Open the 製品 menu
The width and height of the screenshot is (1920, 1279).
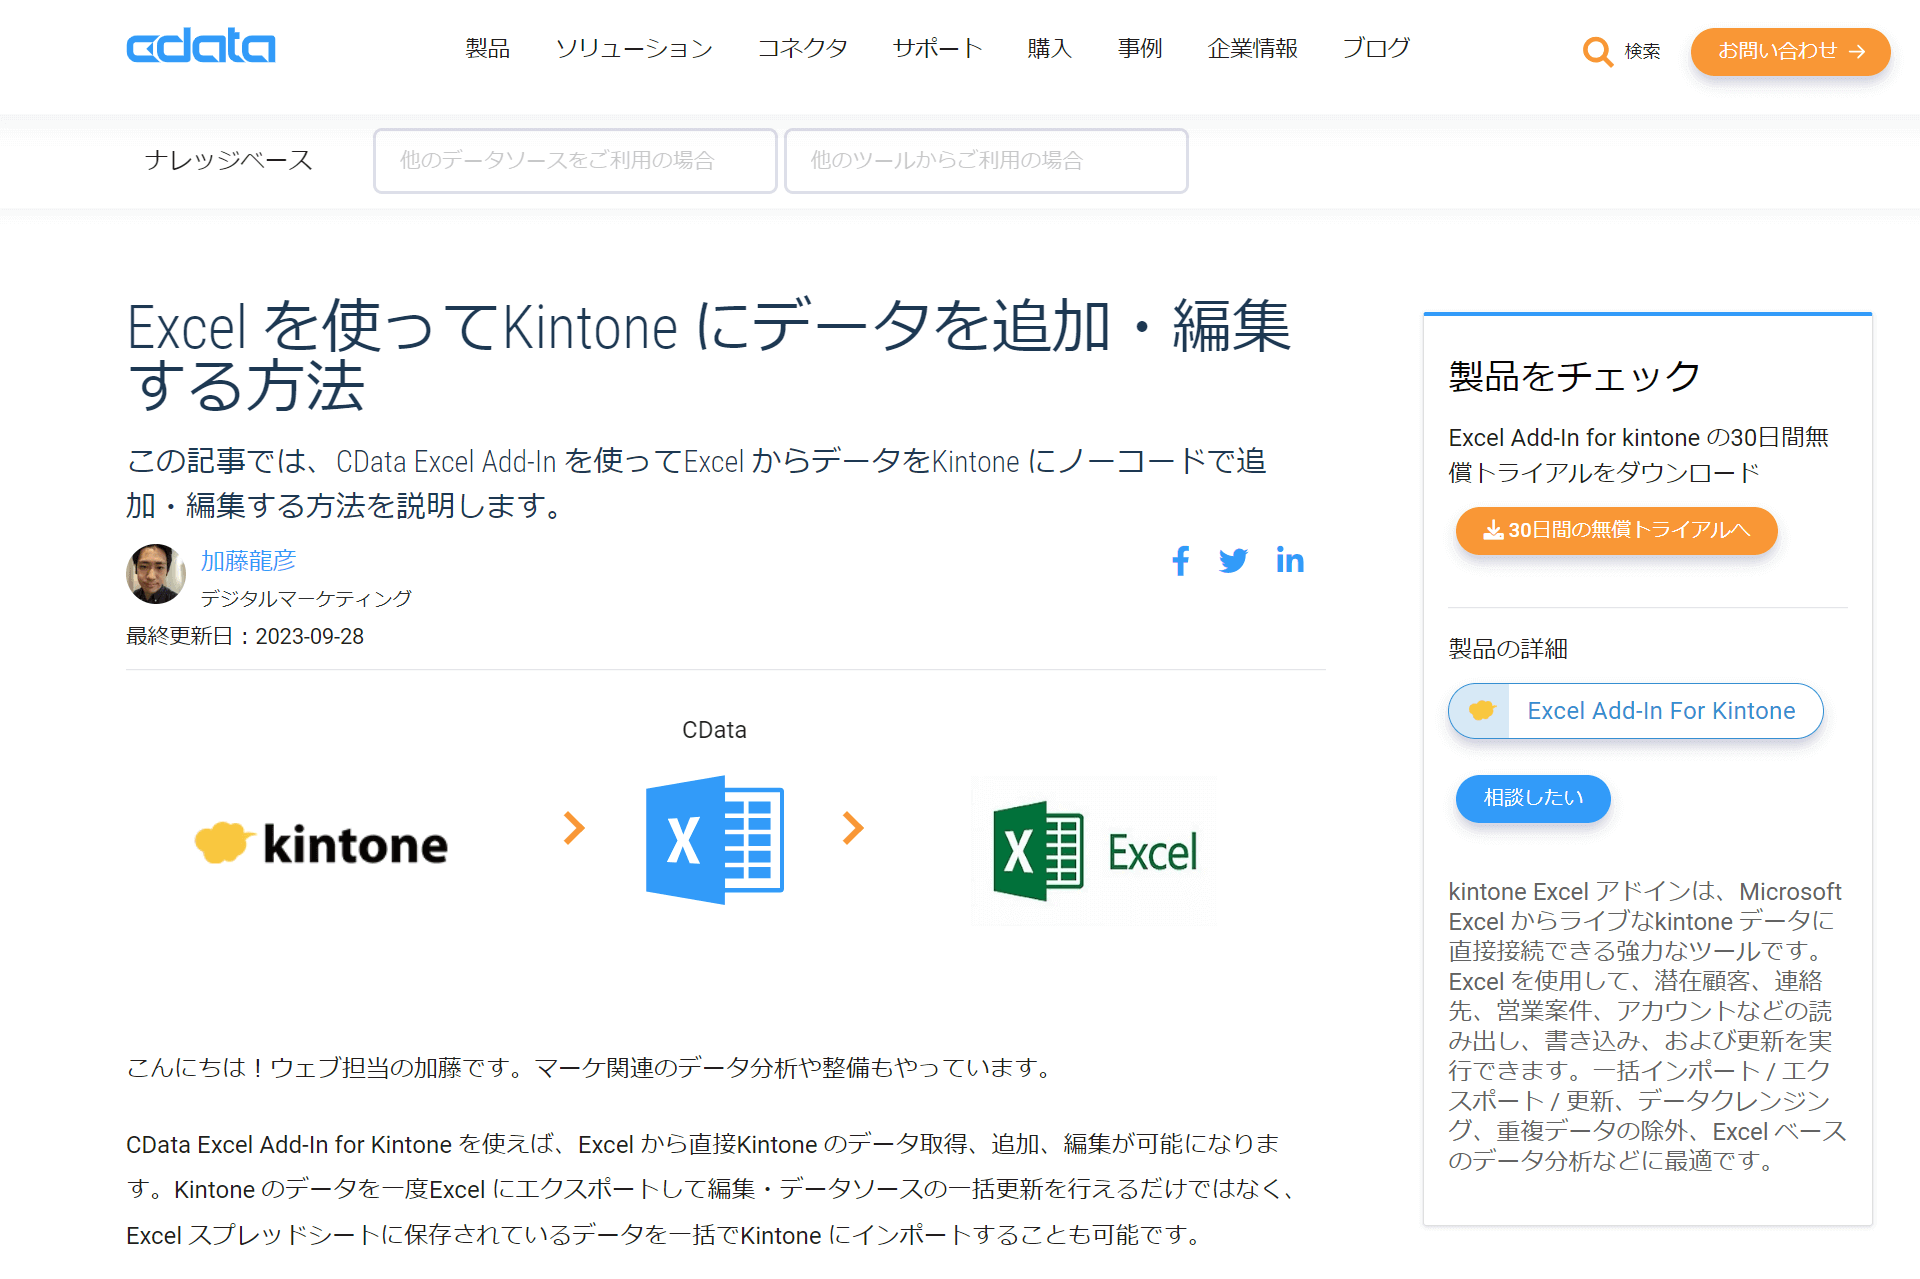tap(488, 48)
